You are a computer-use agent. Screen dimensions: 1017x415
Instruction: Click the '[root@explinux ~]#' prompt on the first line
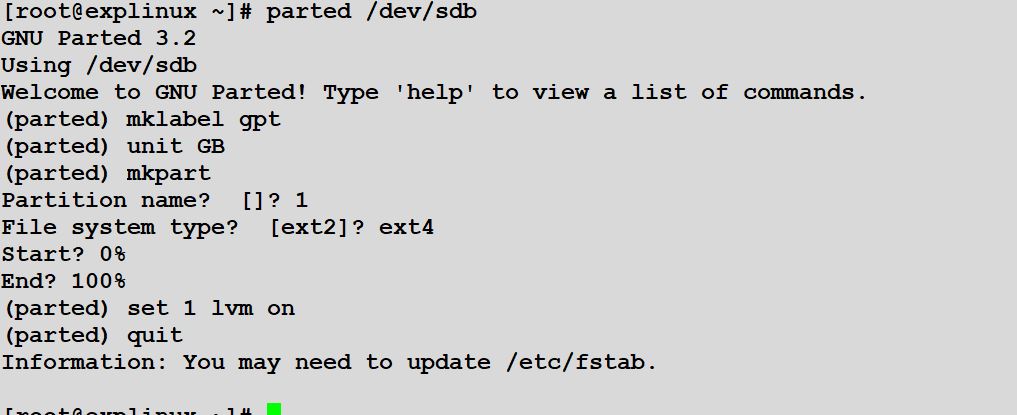coord(127,11)
